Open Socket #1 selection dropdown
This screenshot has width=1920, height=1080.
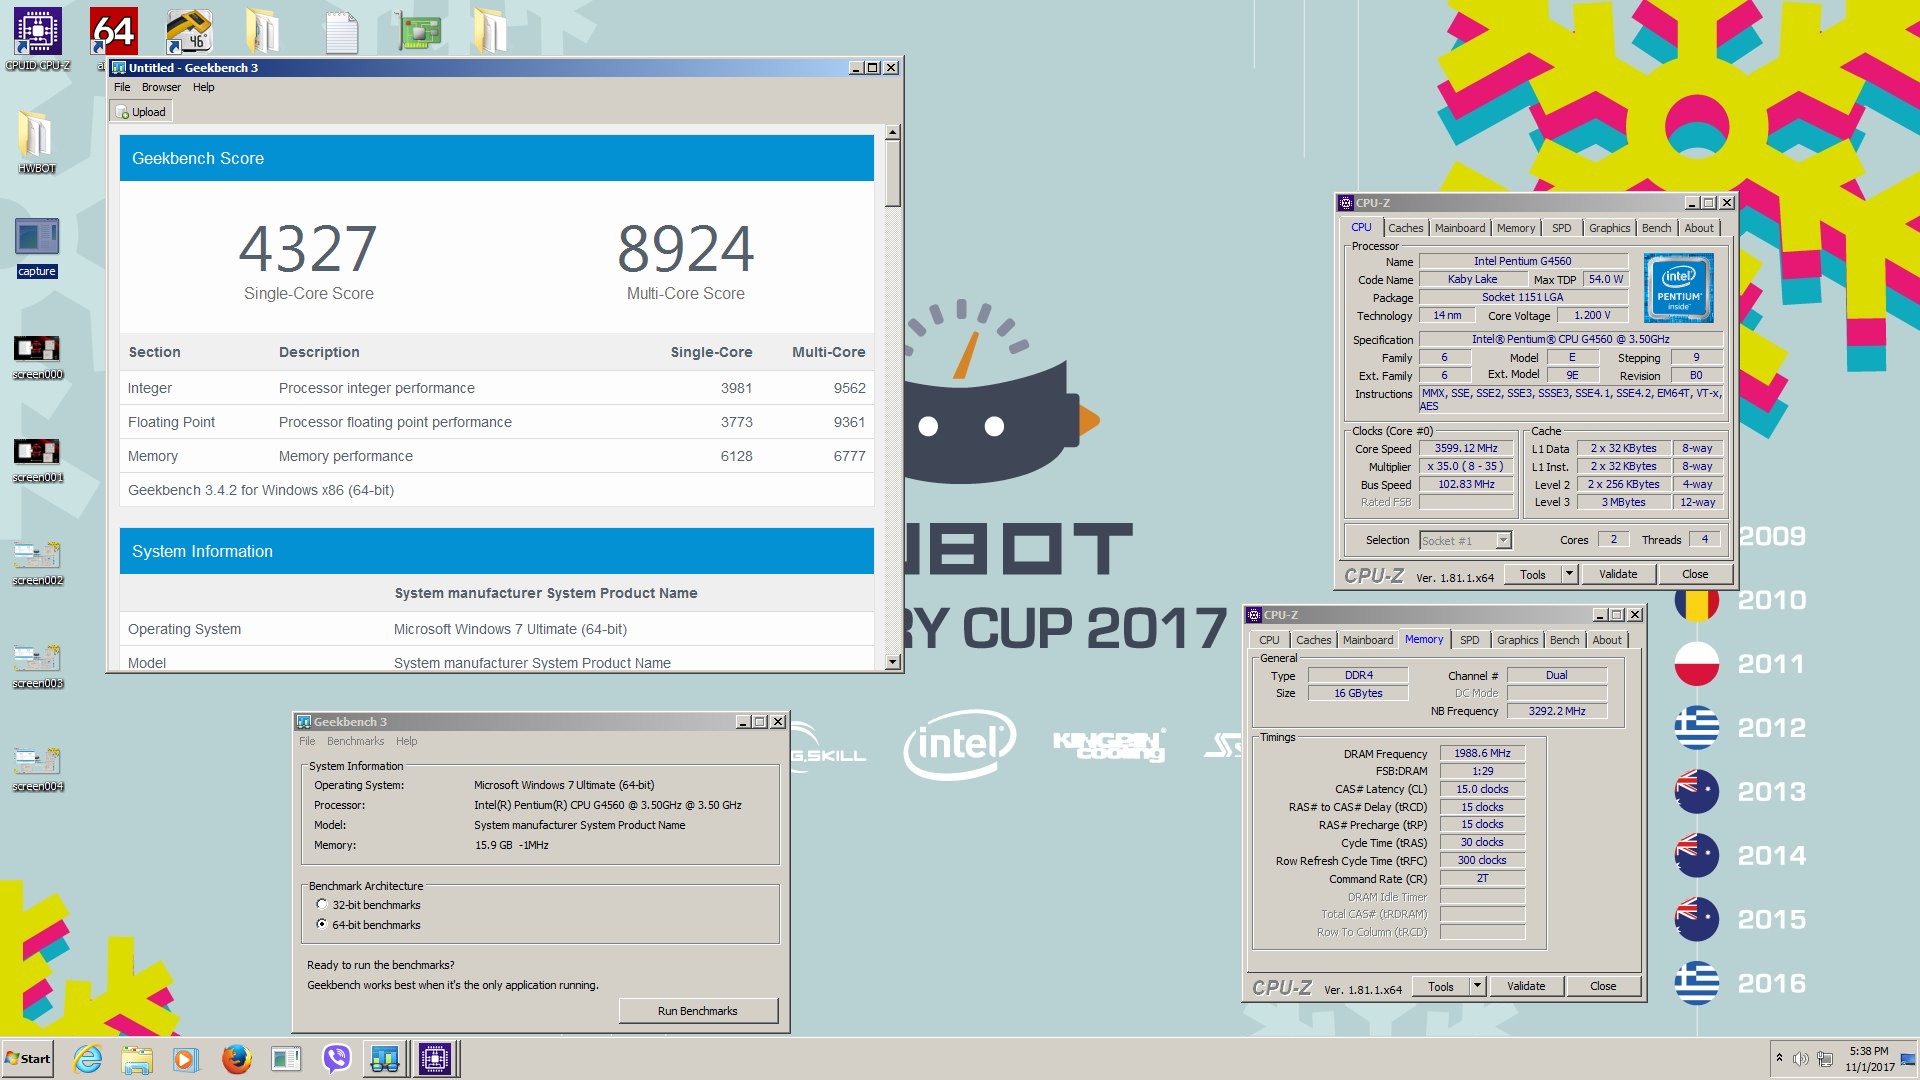tap(1465, 540)
